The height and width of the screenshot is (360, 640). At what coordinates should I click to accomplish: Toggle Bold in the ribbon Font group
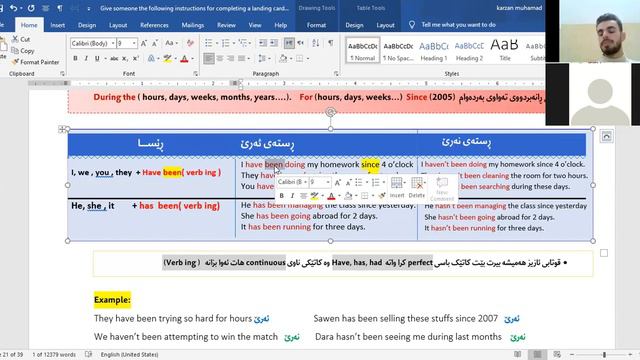tap(75, 59)
